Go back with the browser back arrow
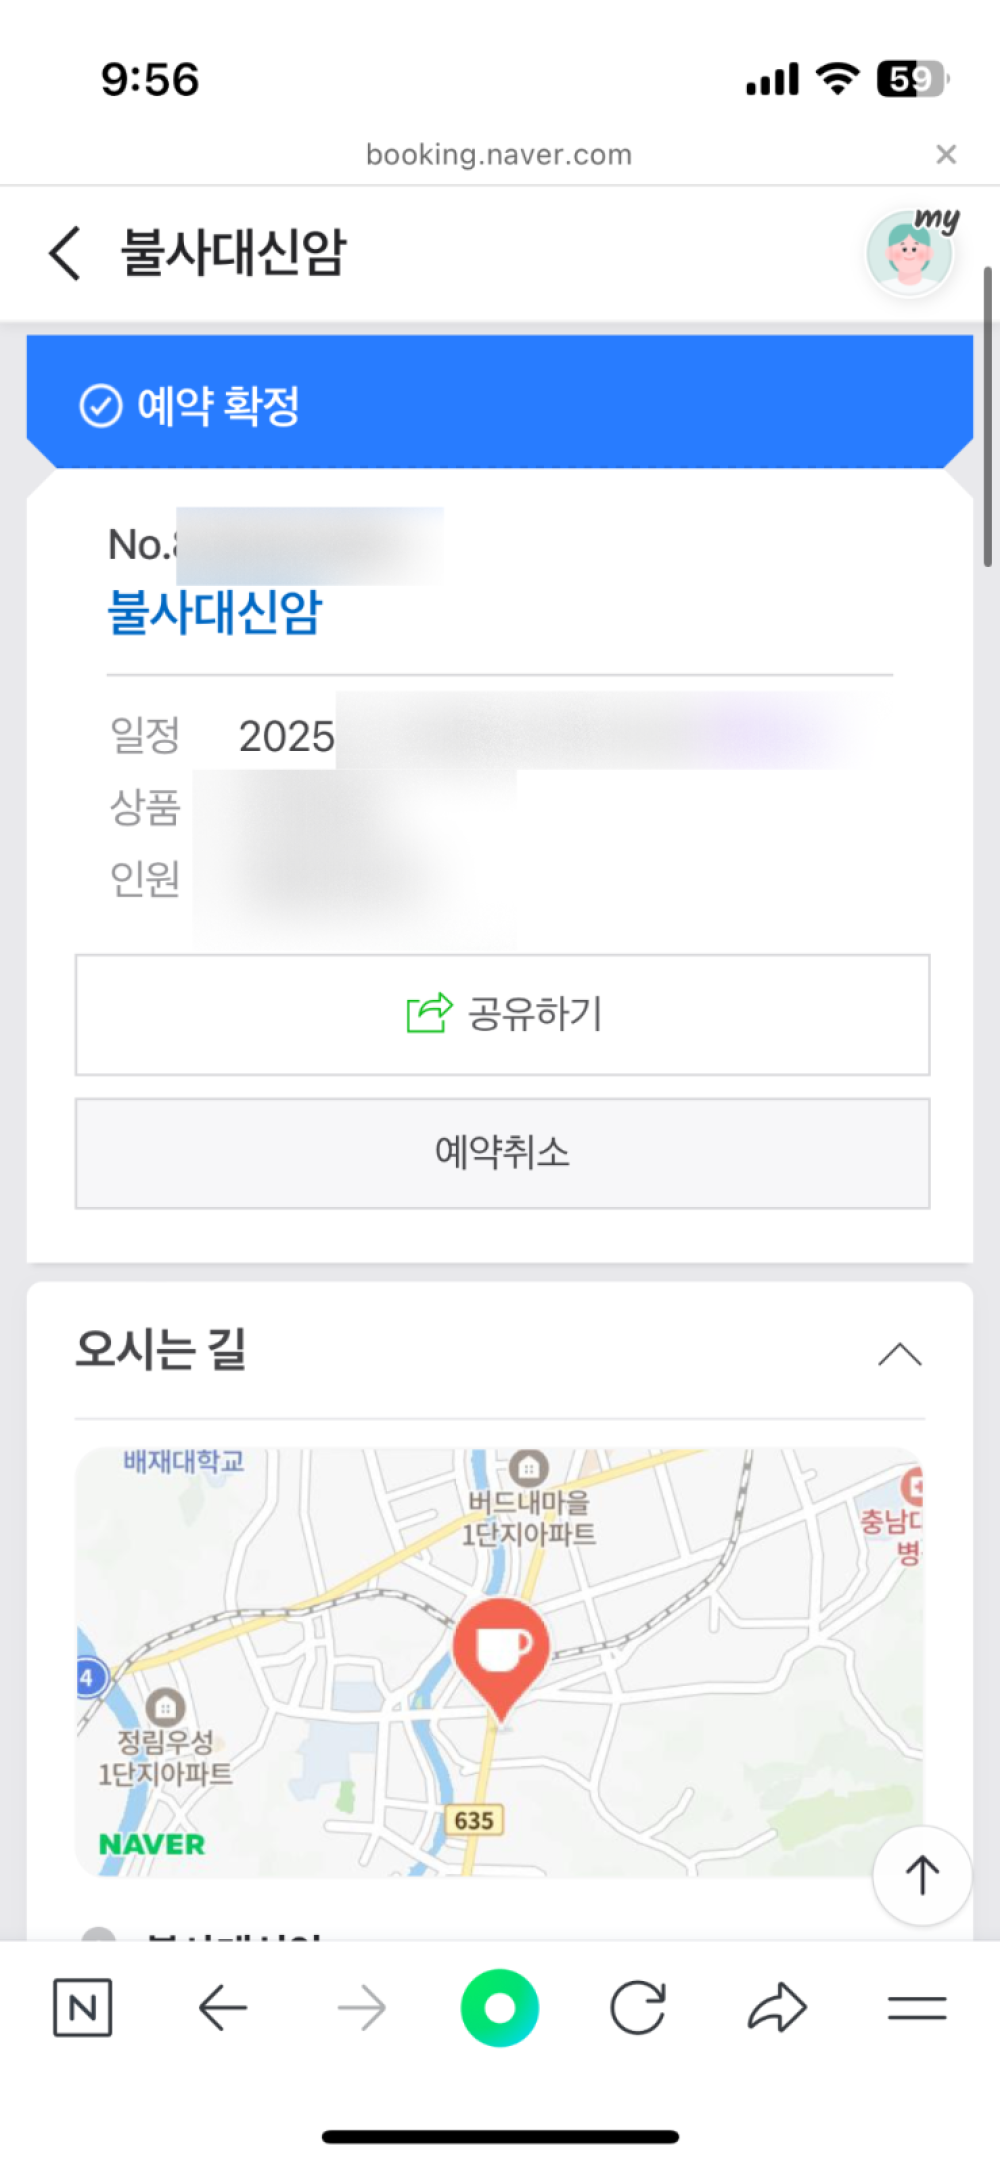This screenshot has width=1000, height=2165. (x=222, y=2007)
